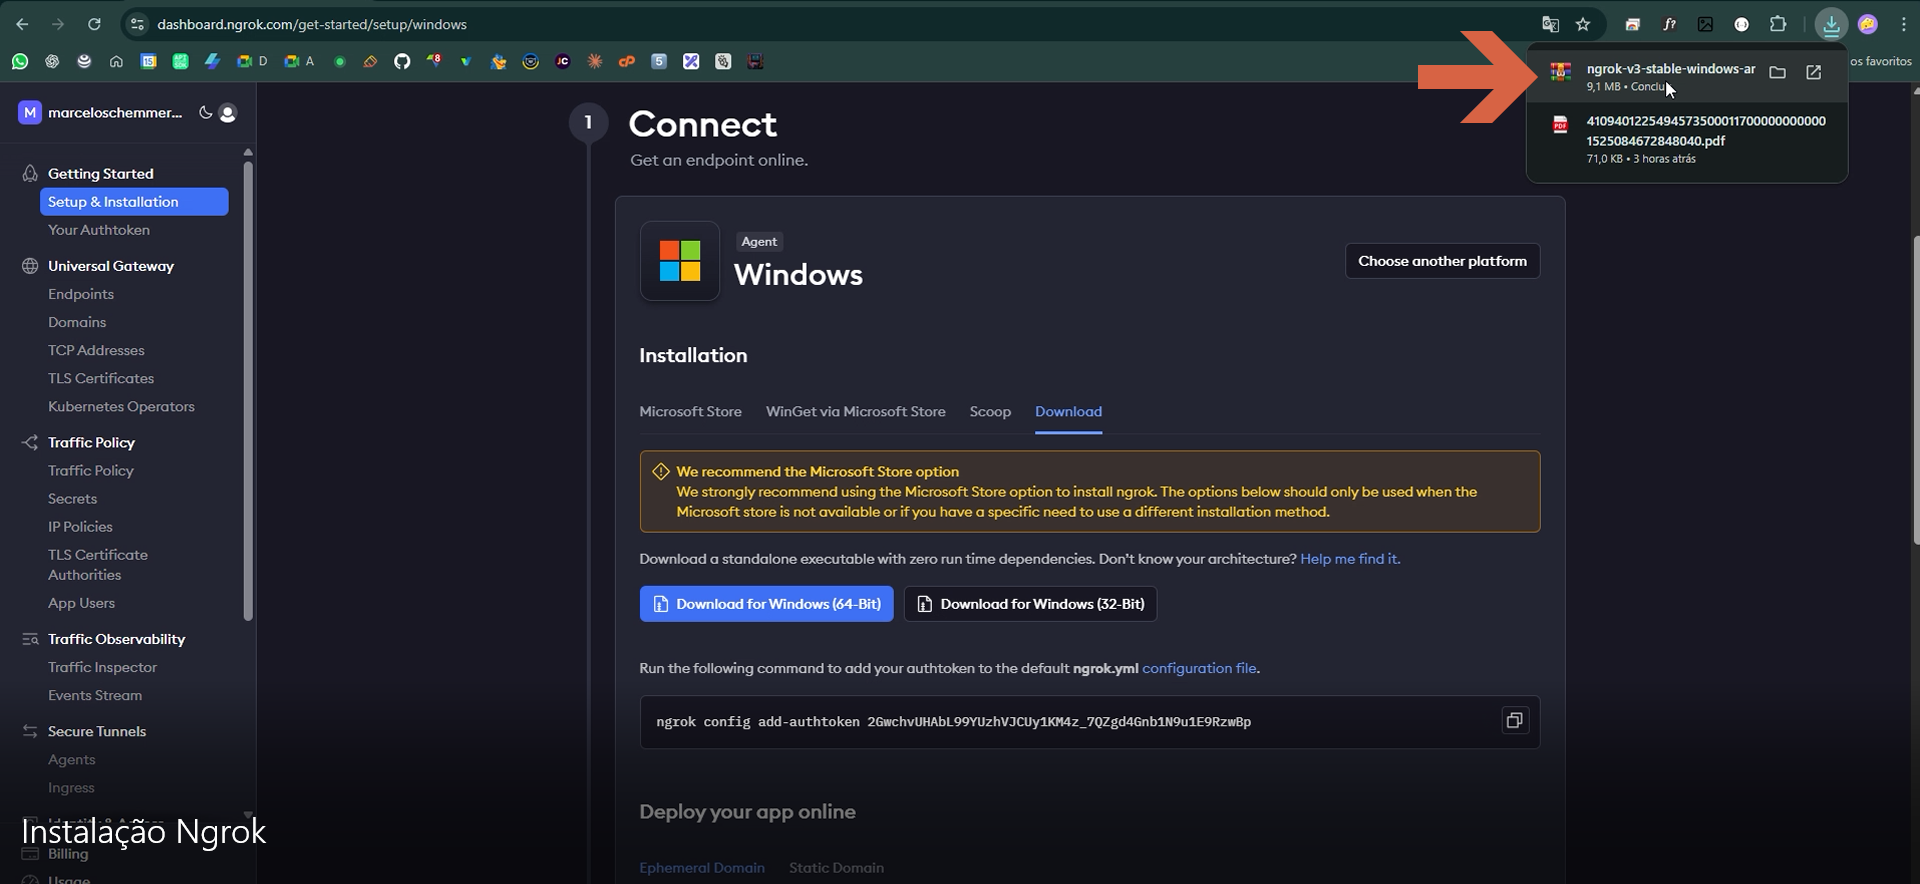Open the WhatsApp bookmark

pyautogui.click(x=20, y=61)
